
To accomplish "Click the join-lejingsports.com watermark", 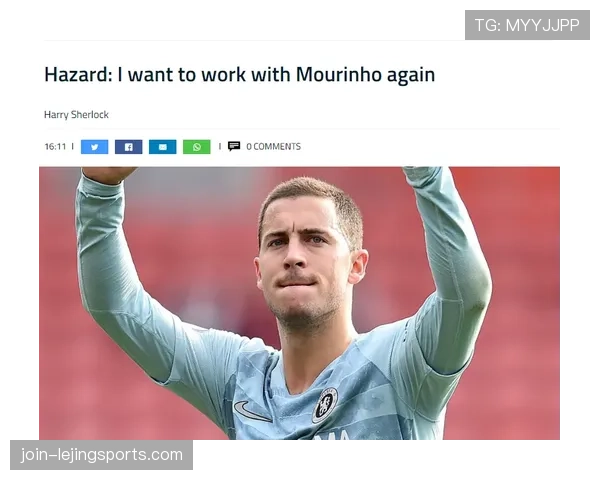I will (x=101, y=455).
